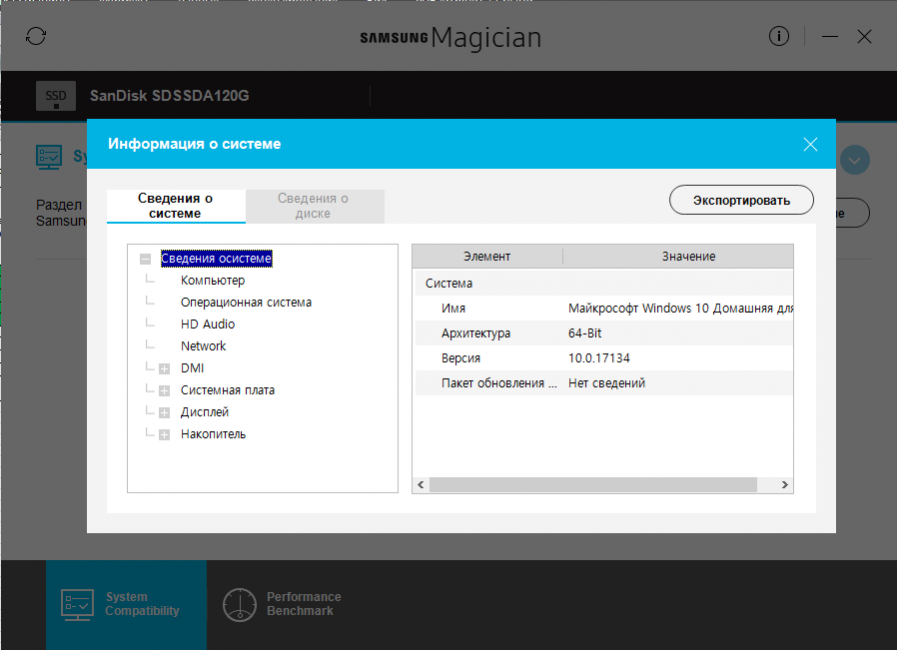Open Performance Benchmark gauge icon

click(x=240, y=603)
